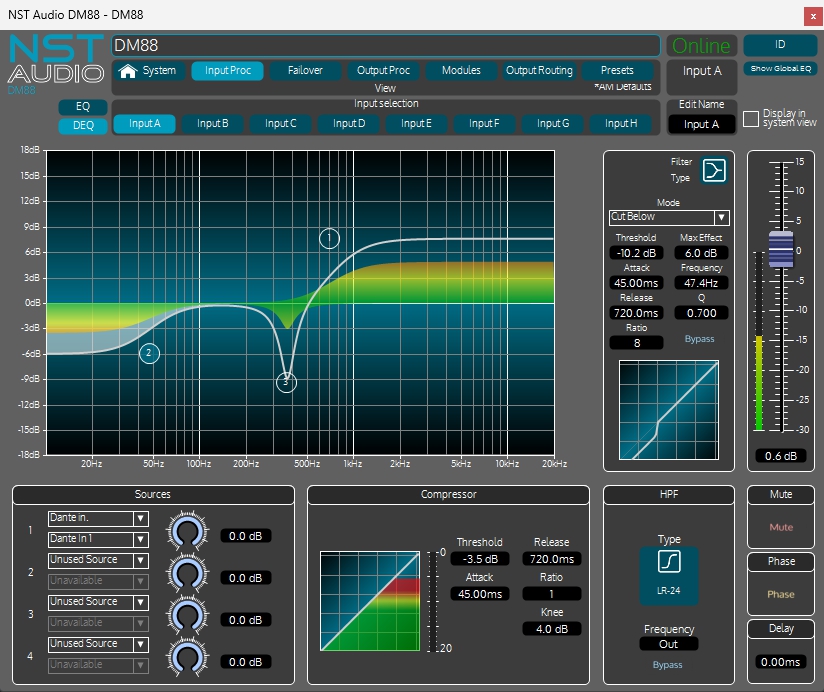Click the DEQ Release 720.0ms field
The width and height of the screenshot is (824, 692).
(x=636, y=313)
